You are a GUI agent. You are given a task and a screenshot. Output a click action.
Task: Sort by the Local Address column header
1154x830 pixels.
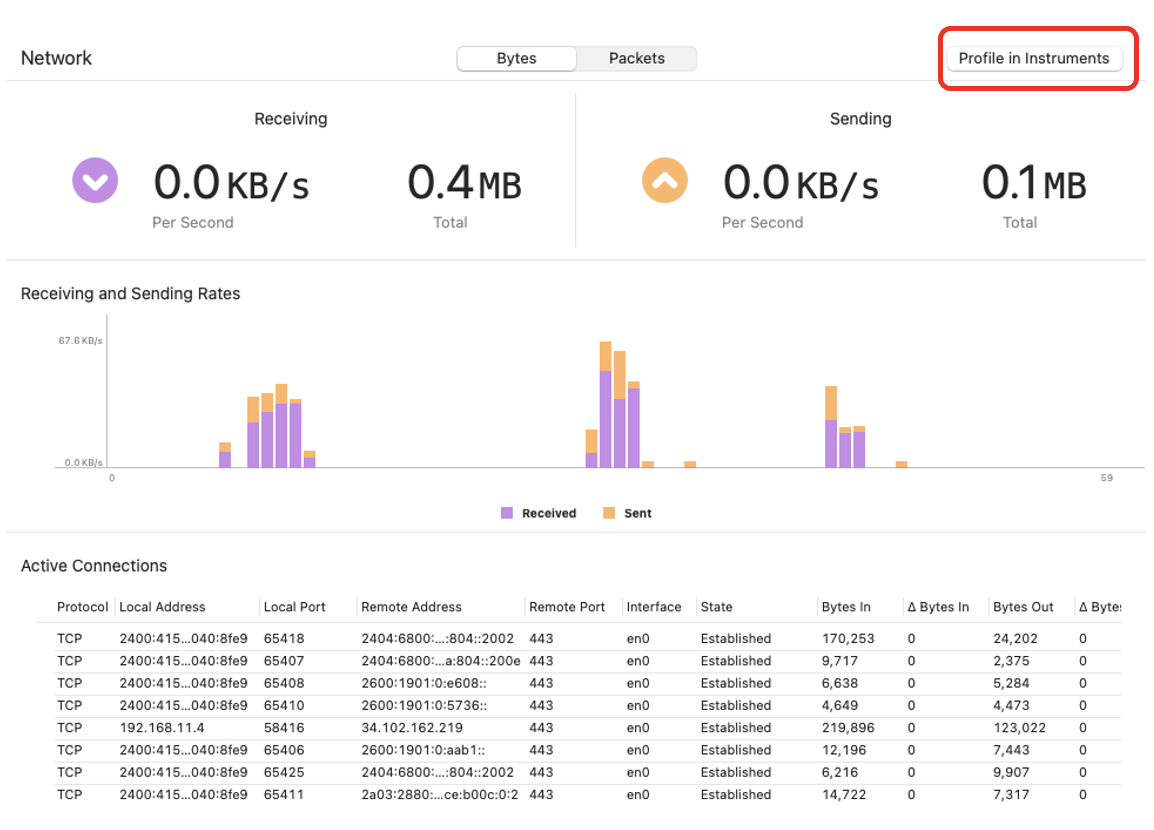point(162,607)
